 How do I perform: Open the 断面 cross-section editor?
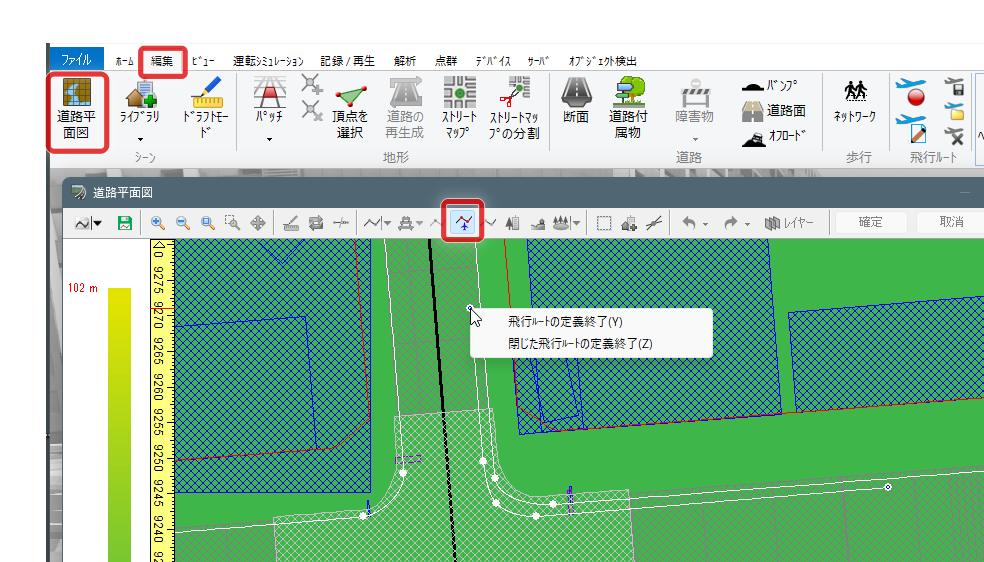point(576,100)
